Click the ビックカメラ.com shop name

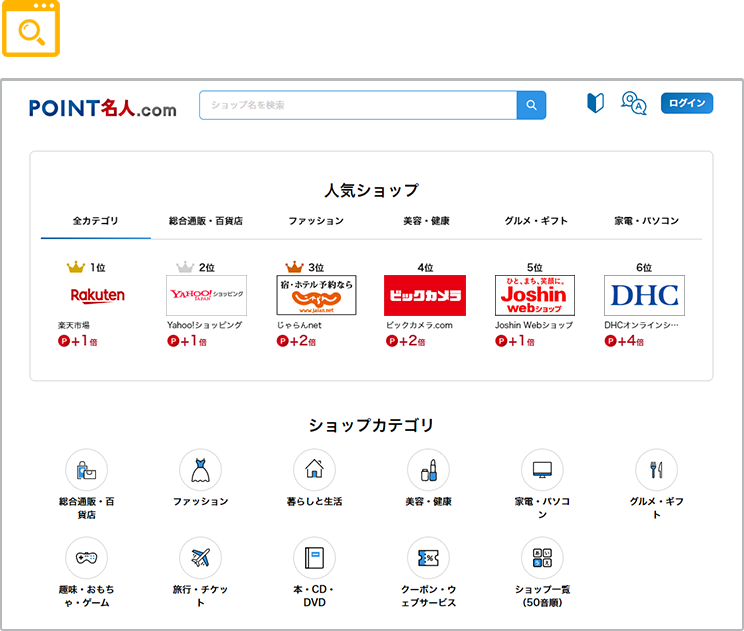(x=419, y=325)
